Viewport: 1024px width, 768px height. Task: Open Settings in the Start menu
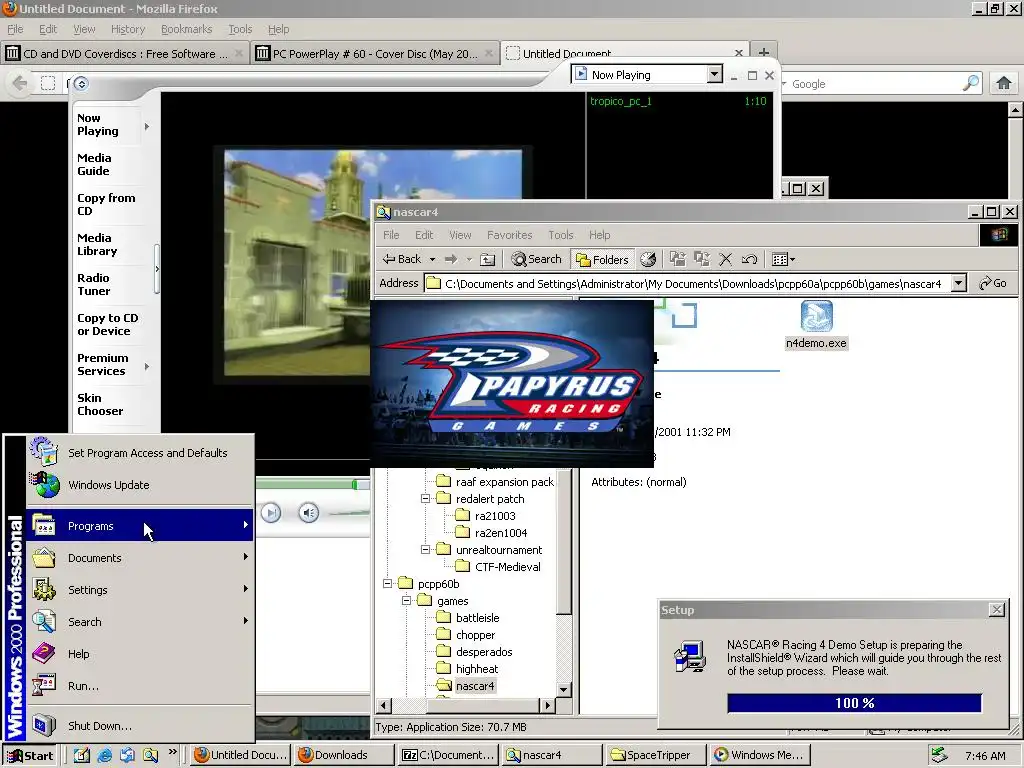pos(140,589)
